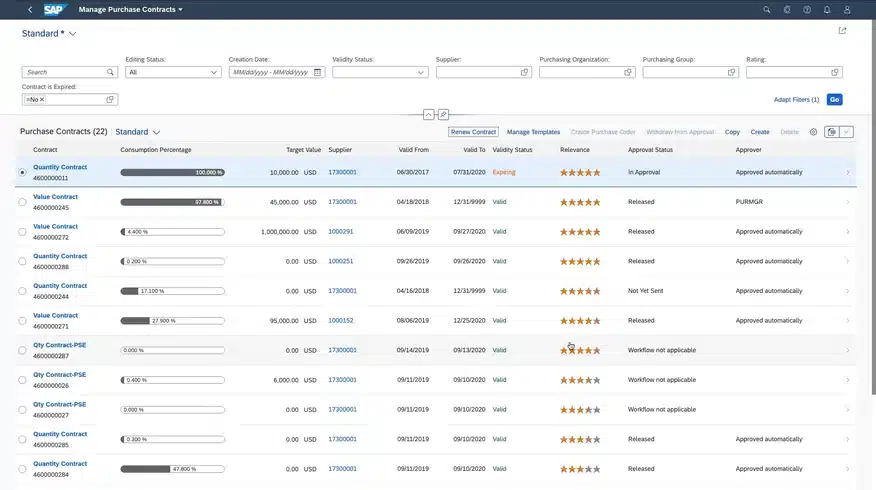Click the Relevance column header

pyautogui.click(x=575, y=150)
